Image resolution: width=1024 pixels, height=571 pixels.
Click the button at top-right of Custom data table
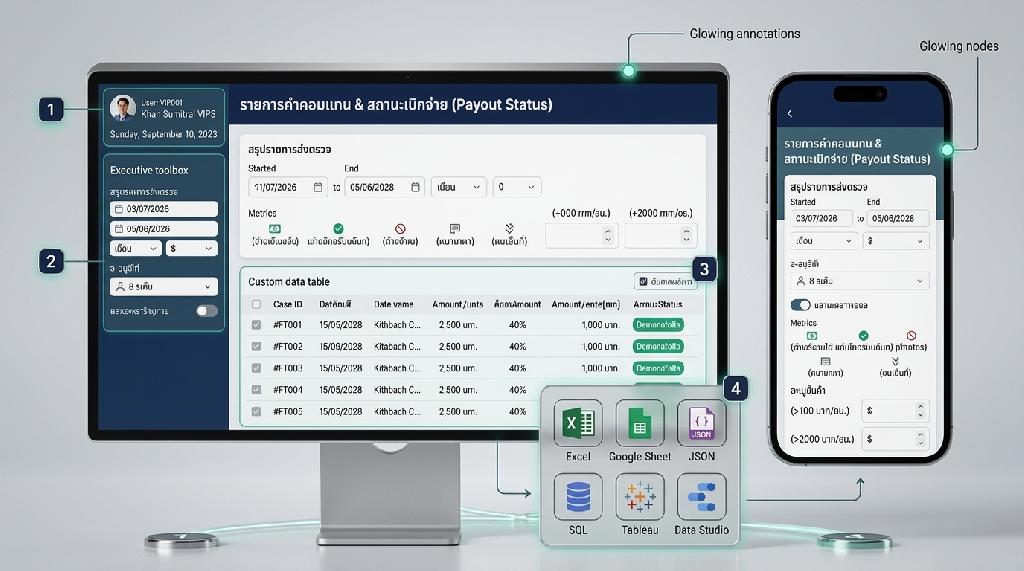pos(665,282)
